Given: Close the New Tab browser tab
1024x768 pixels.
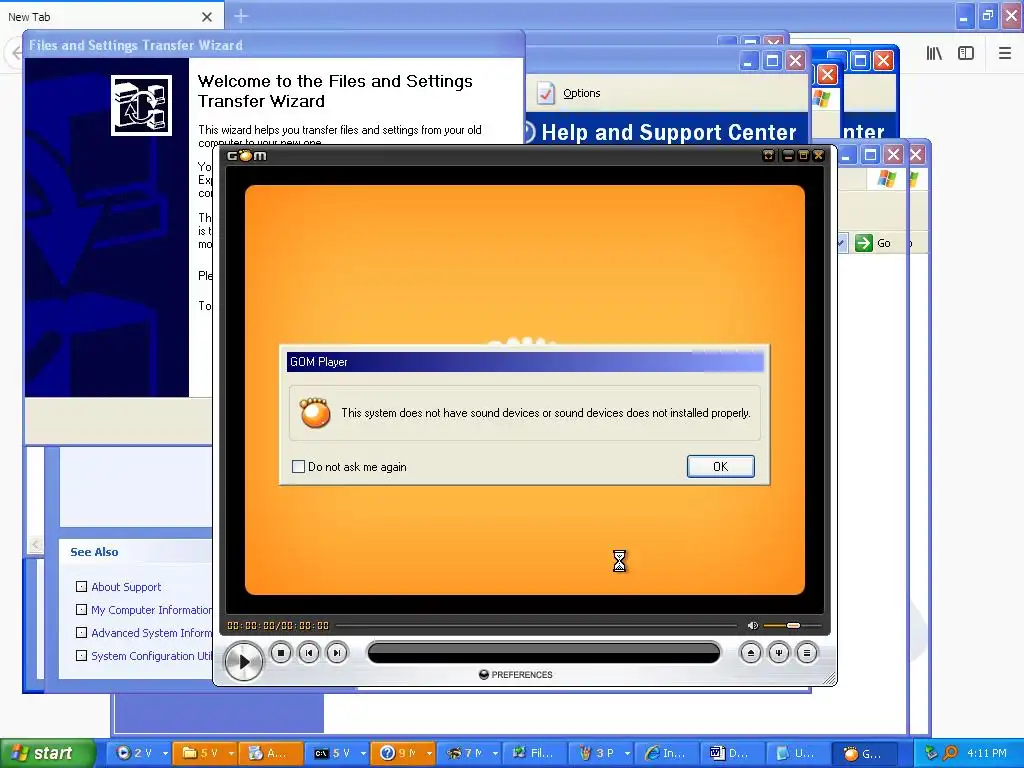Looking at the screenshot, I should 207,17.
